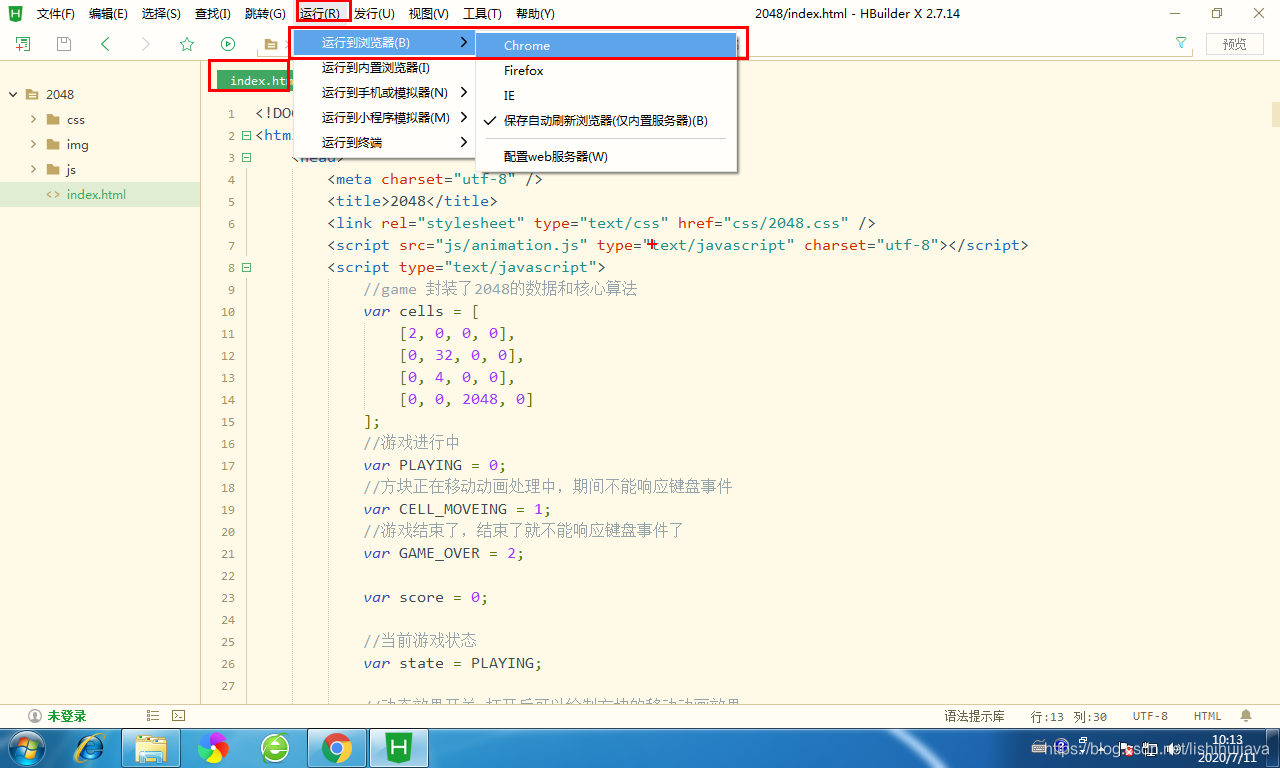
Task: Expand the img folder chevron
Action: coord(33,144)
